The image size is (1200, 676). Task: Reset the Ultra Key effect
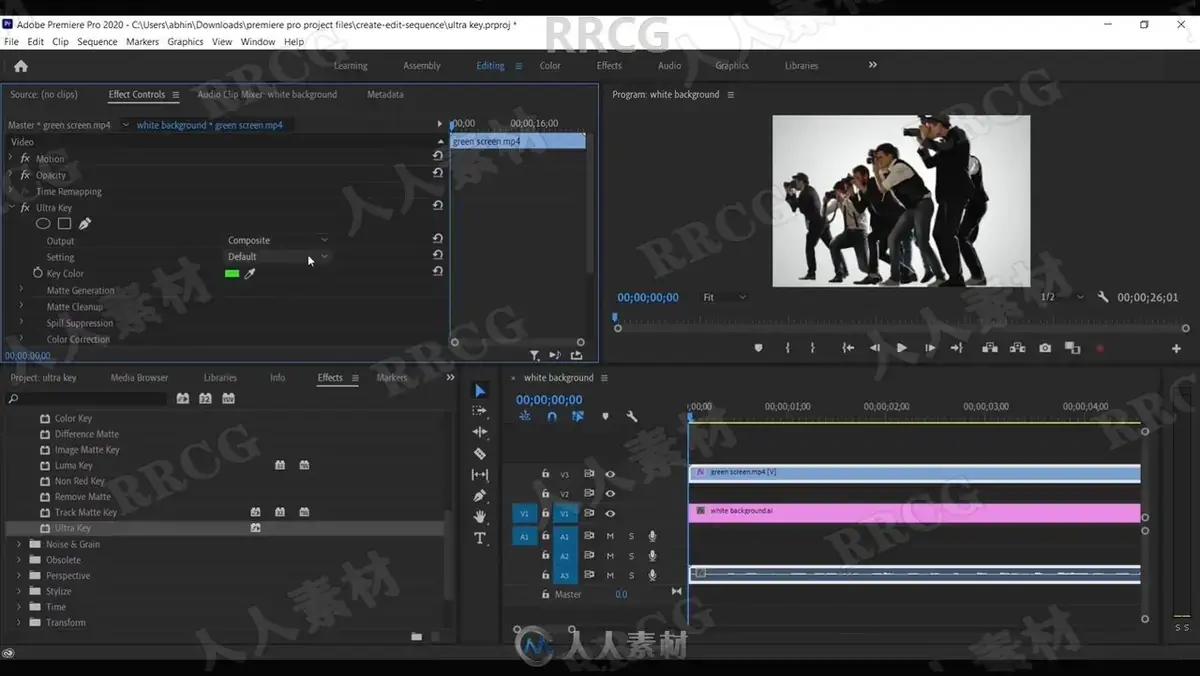click(438, 206)
